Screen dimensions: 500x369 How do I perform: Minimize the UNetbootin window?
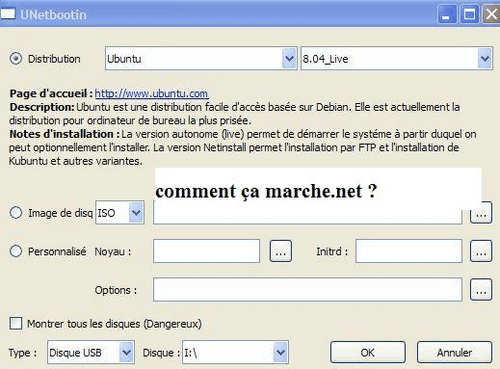point(447,14)
